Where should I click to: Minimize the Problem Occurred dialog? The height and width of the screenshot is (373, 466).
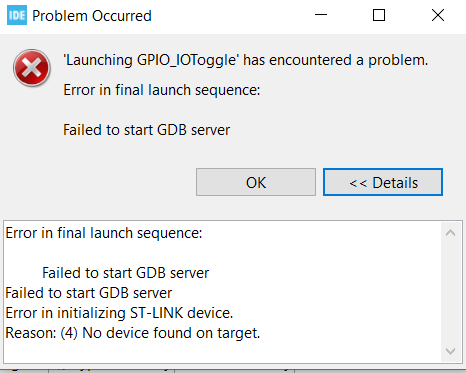[x=321, y=15]
